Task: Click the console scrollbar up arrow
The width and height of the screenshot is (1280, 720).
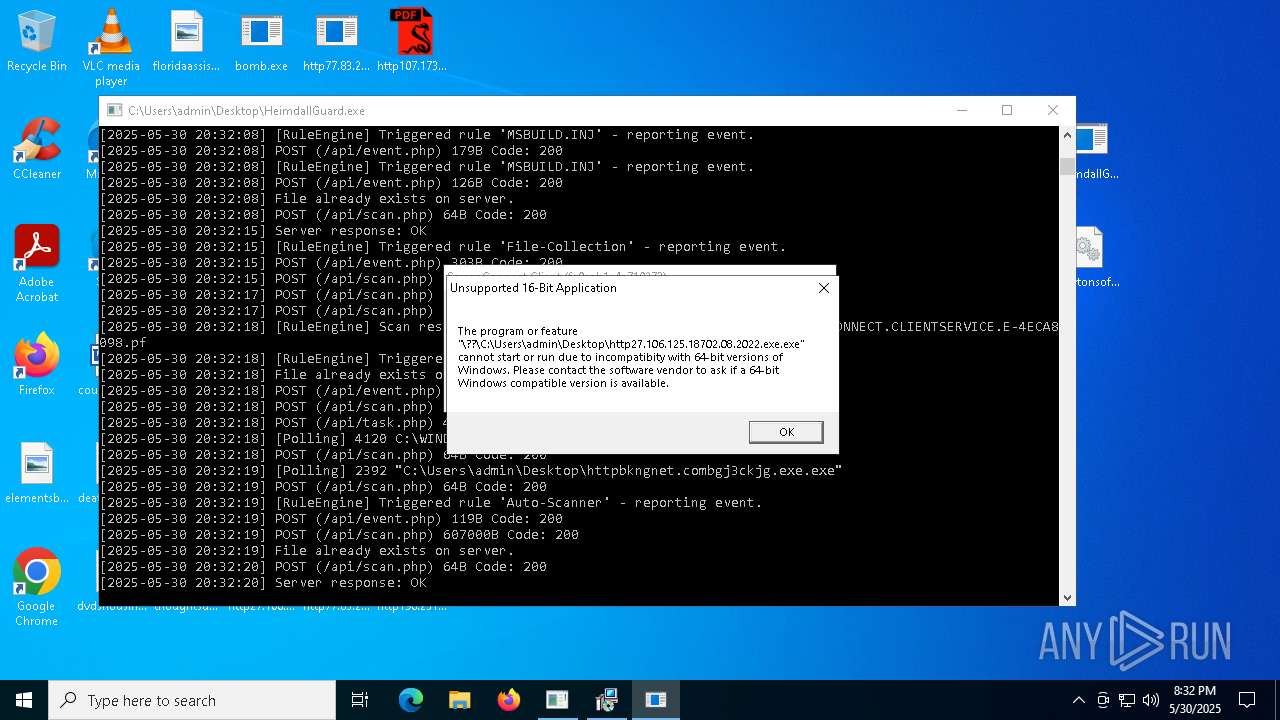Action: 1067,135
